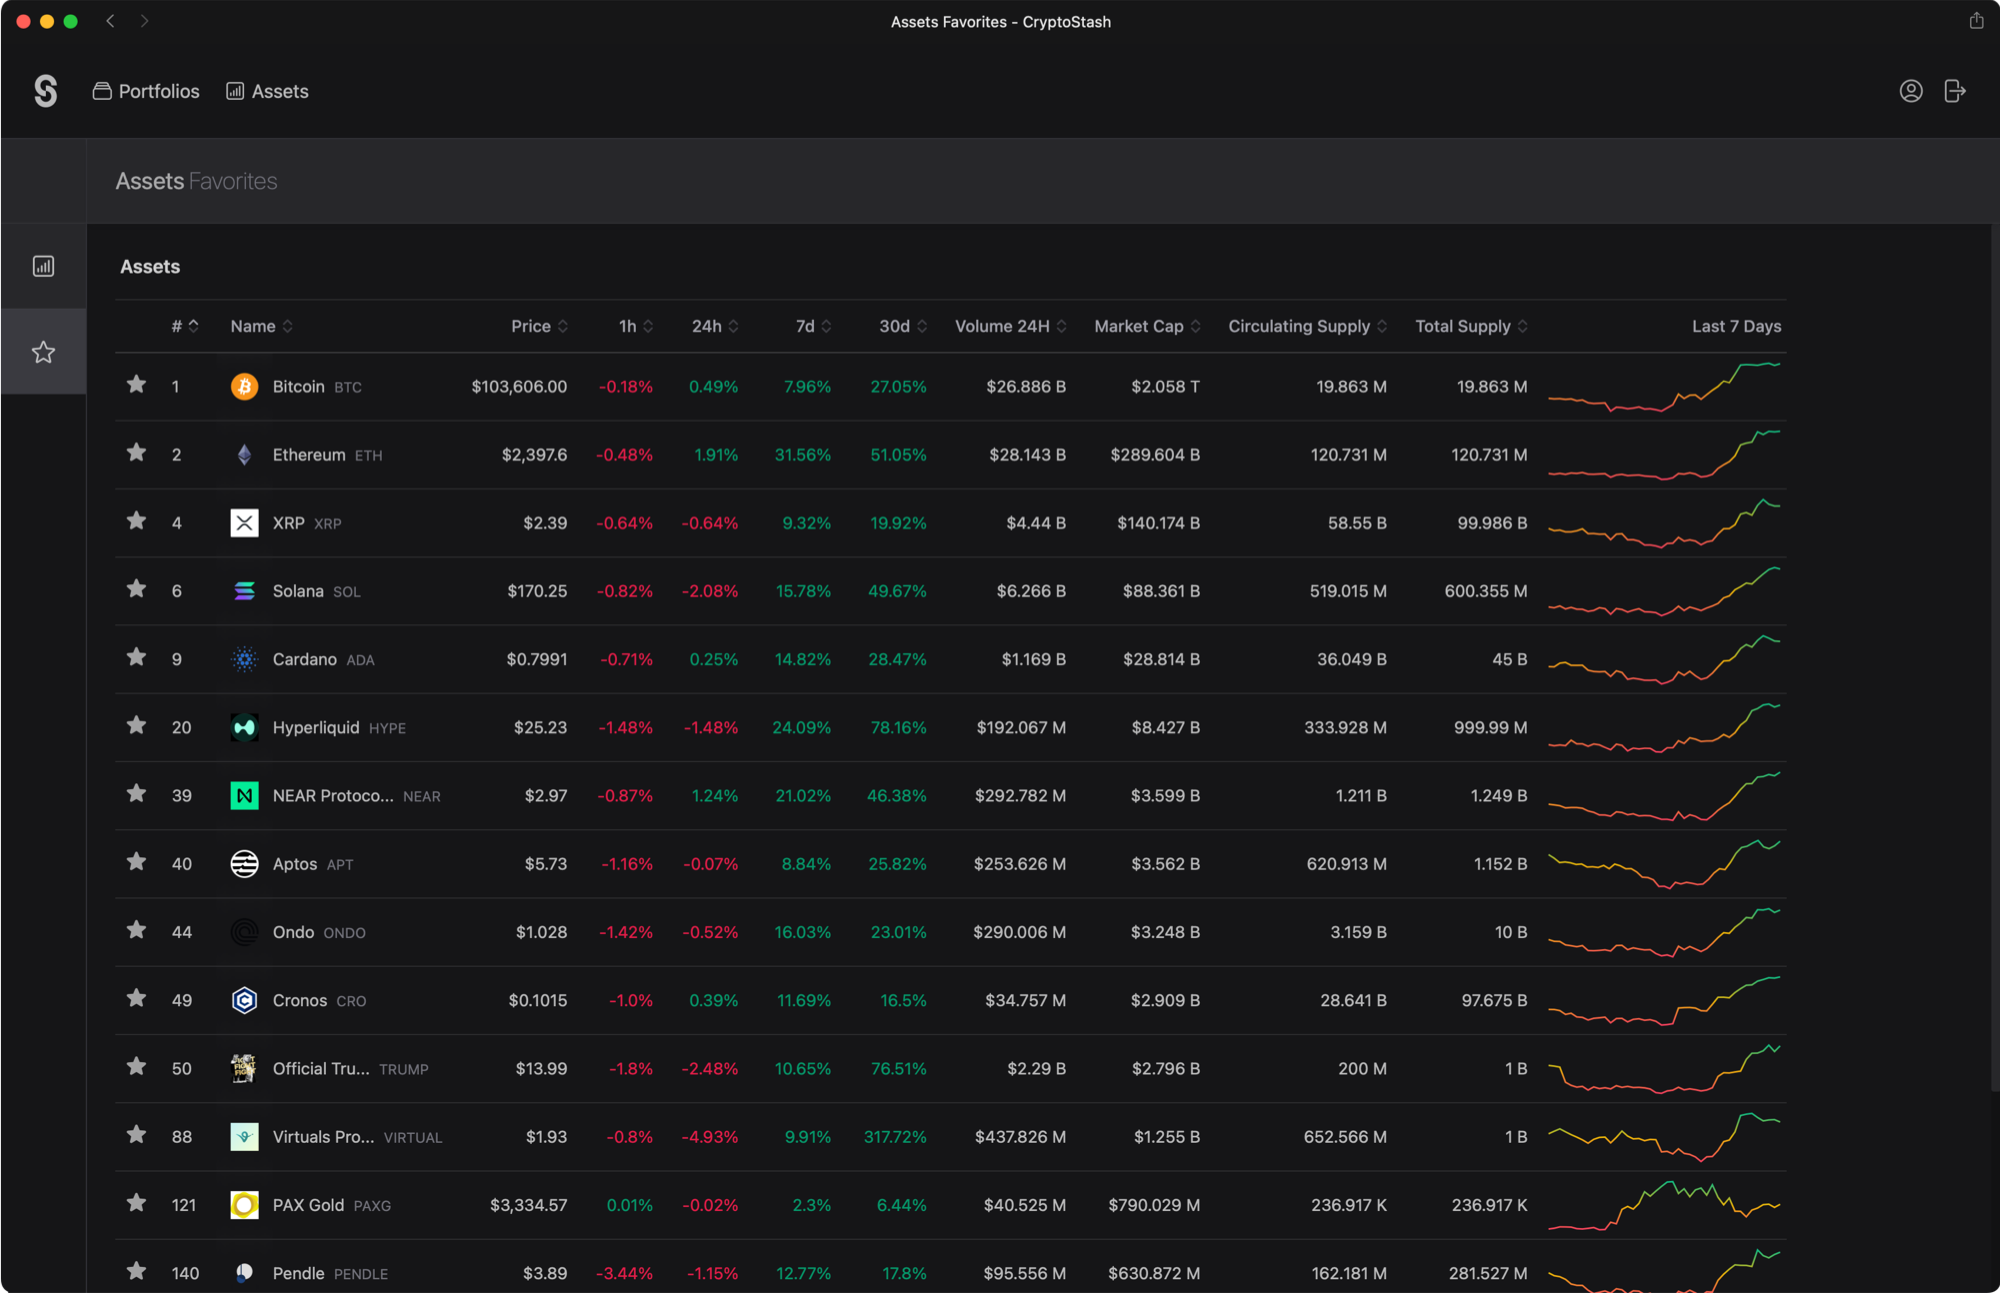Sort by 30d change column
The image size is (2000, 1293).
(x=903, y=326)
